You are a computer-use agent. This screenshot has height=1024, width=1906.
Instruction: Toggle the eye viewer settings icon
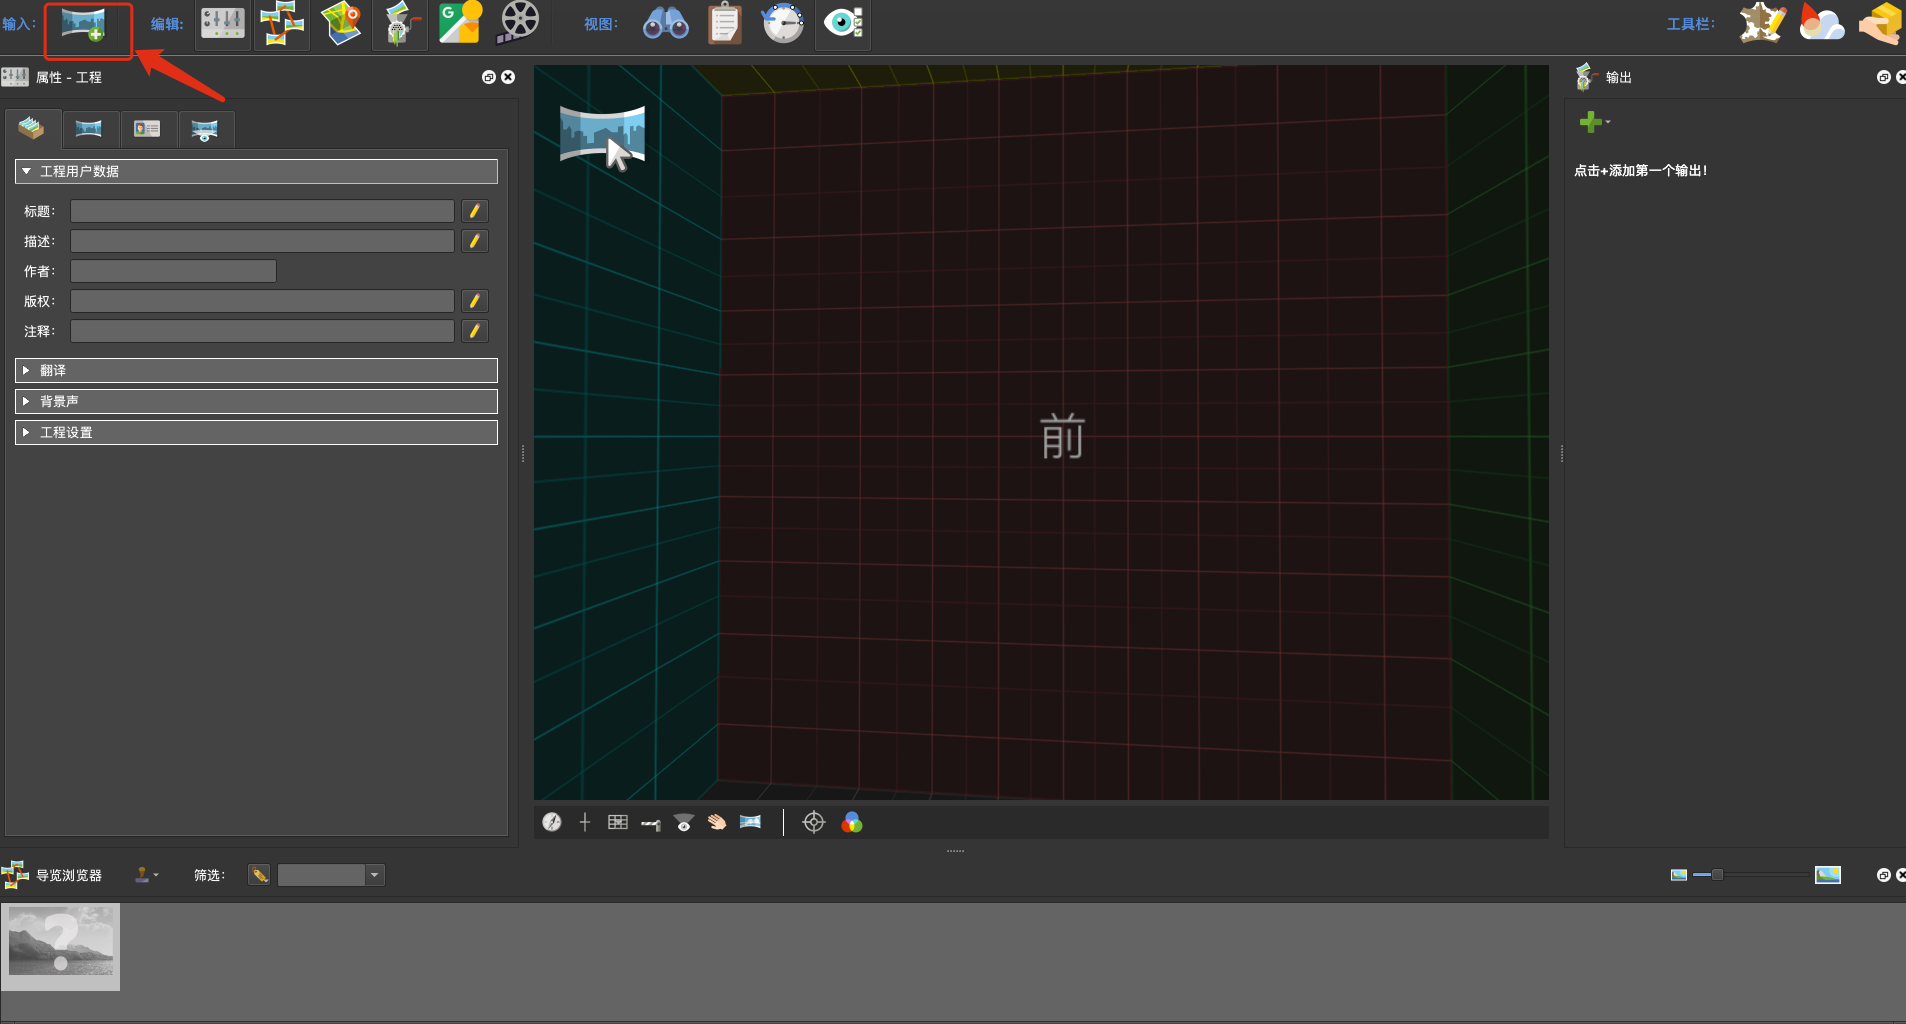tap(843, 24)
